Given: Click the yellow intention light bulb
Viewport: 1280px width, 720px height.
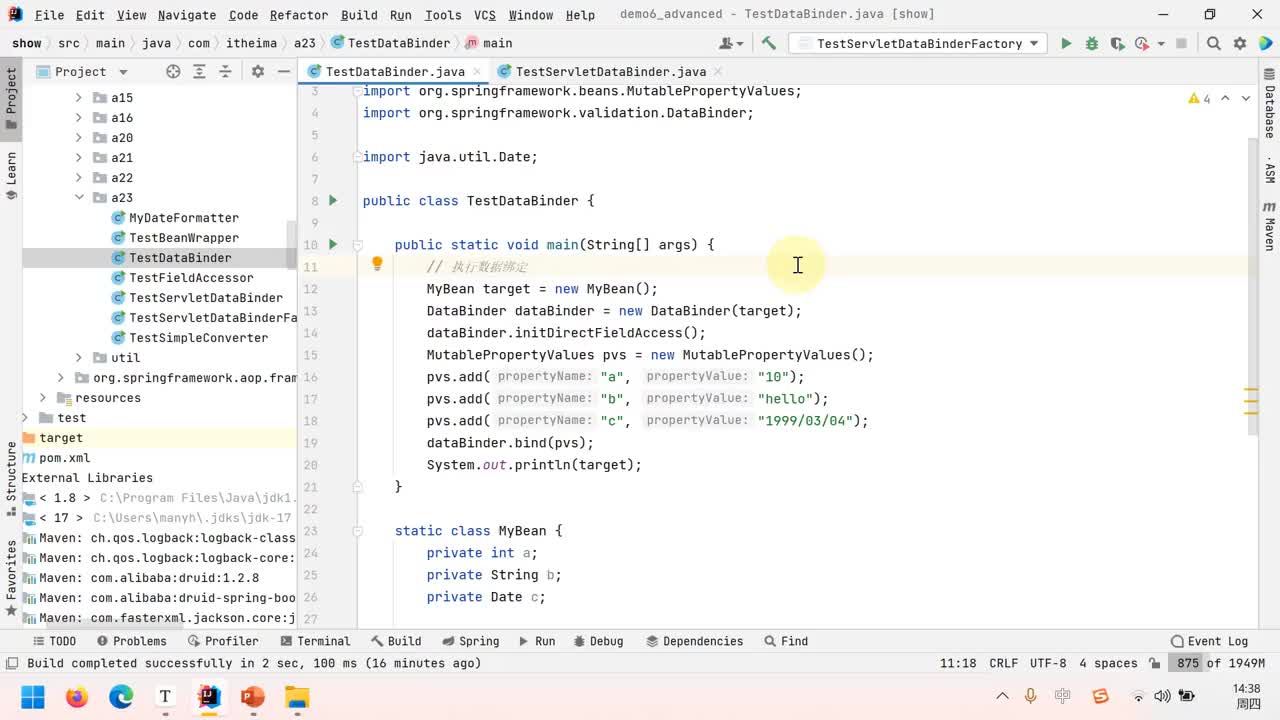Looking at the screenshot, I should 377,265.
